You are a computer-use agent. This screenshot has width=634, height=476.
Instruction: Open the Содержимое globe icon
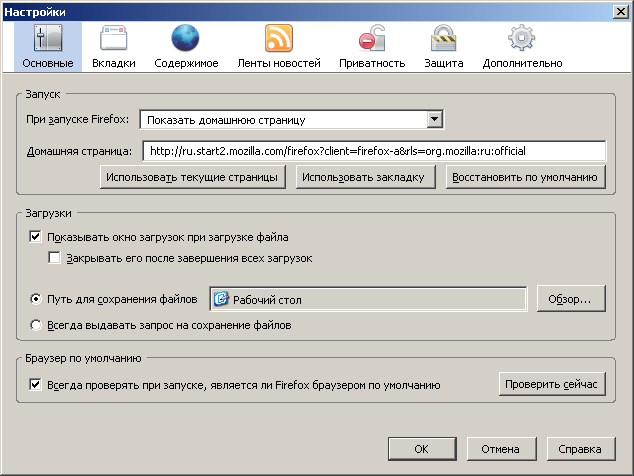click(x=185, y=38)
